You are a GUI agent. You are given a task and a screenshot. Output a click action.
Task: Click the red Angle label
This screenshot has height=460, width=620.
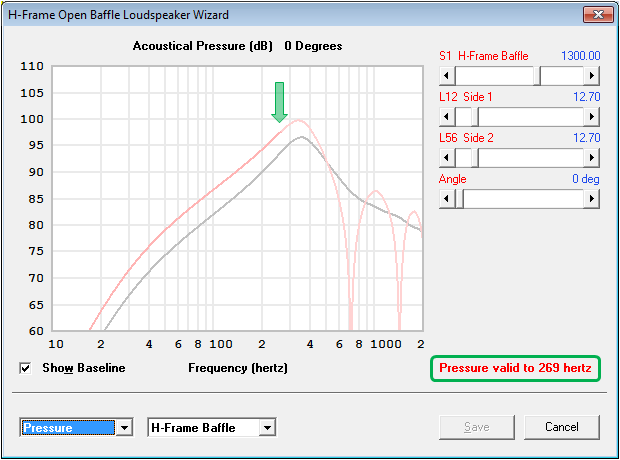click(x=452, y=179)
